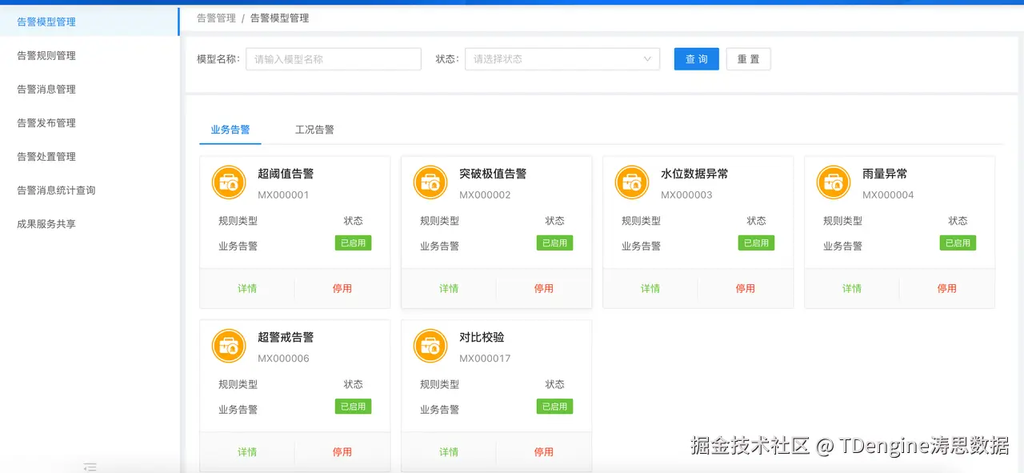Open 告警规则管理 in the sidebar
The image size is (1024, 473).
46,56
